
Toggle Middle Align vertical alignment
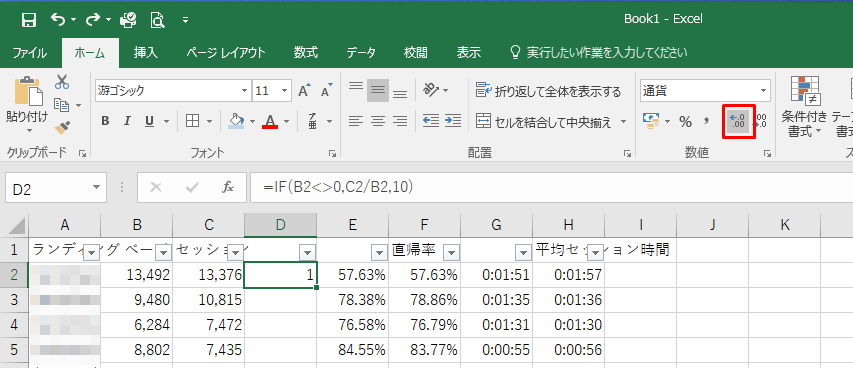coord(378,90)
